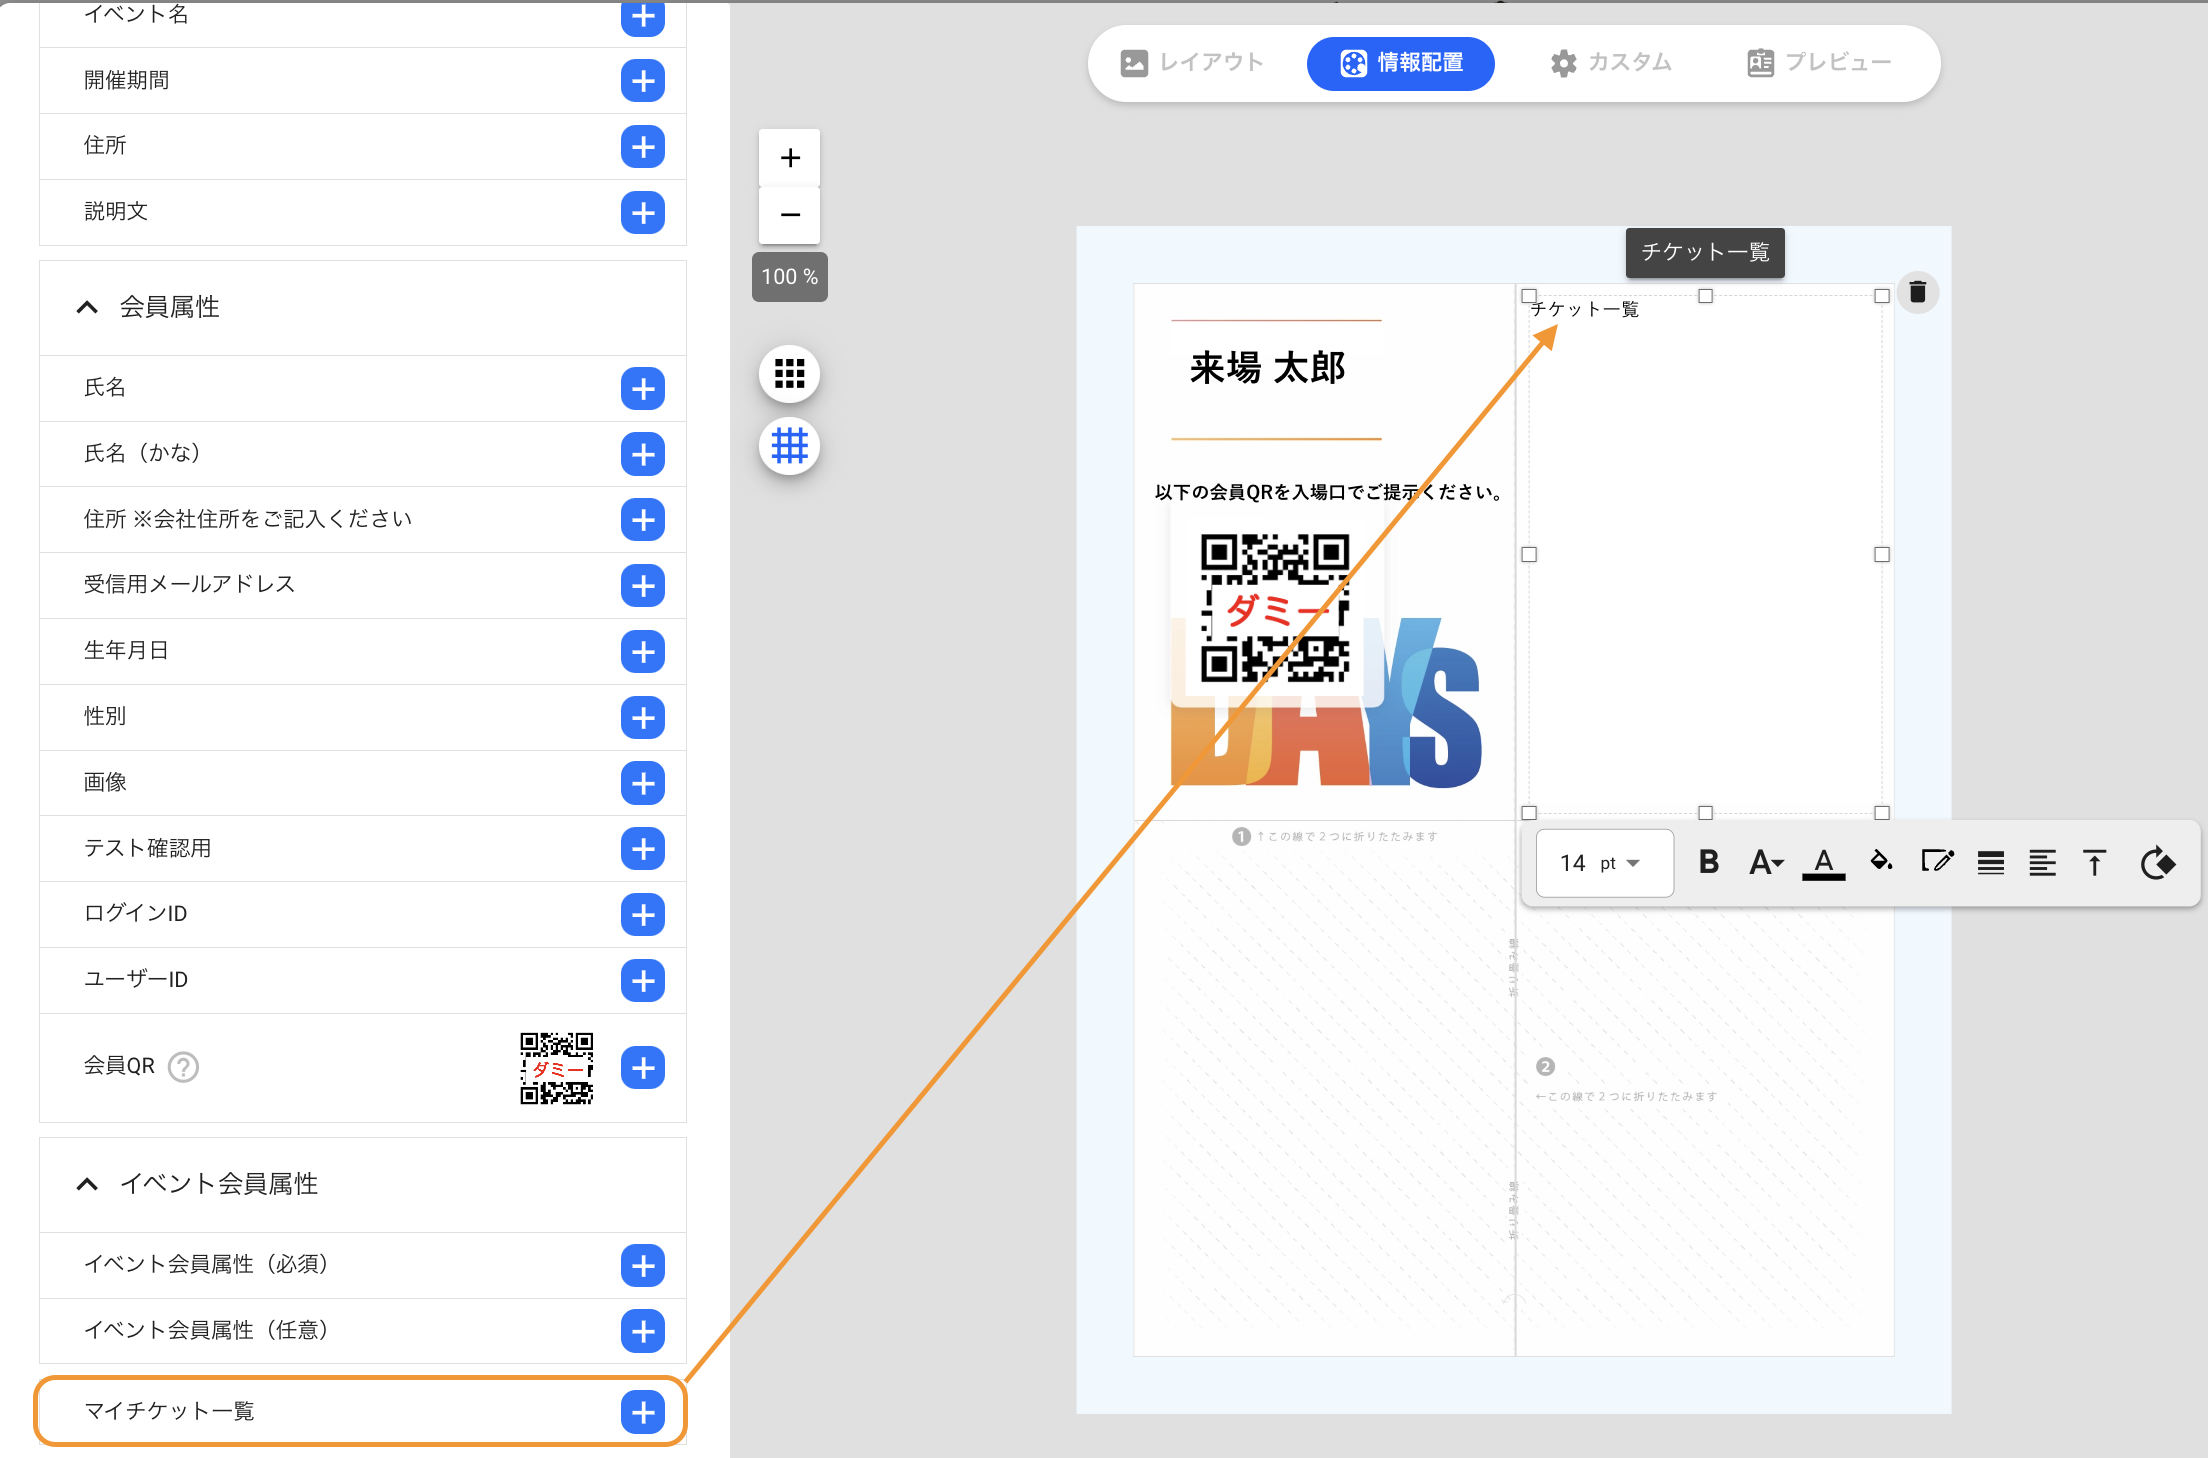Viewport: 2208px width, 1458px height.
Task: Select the 来場 太郎 name text on canvas
Action: 1267,368
